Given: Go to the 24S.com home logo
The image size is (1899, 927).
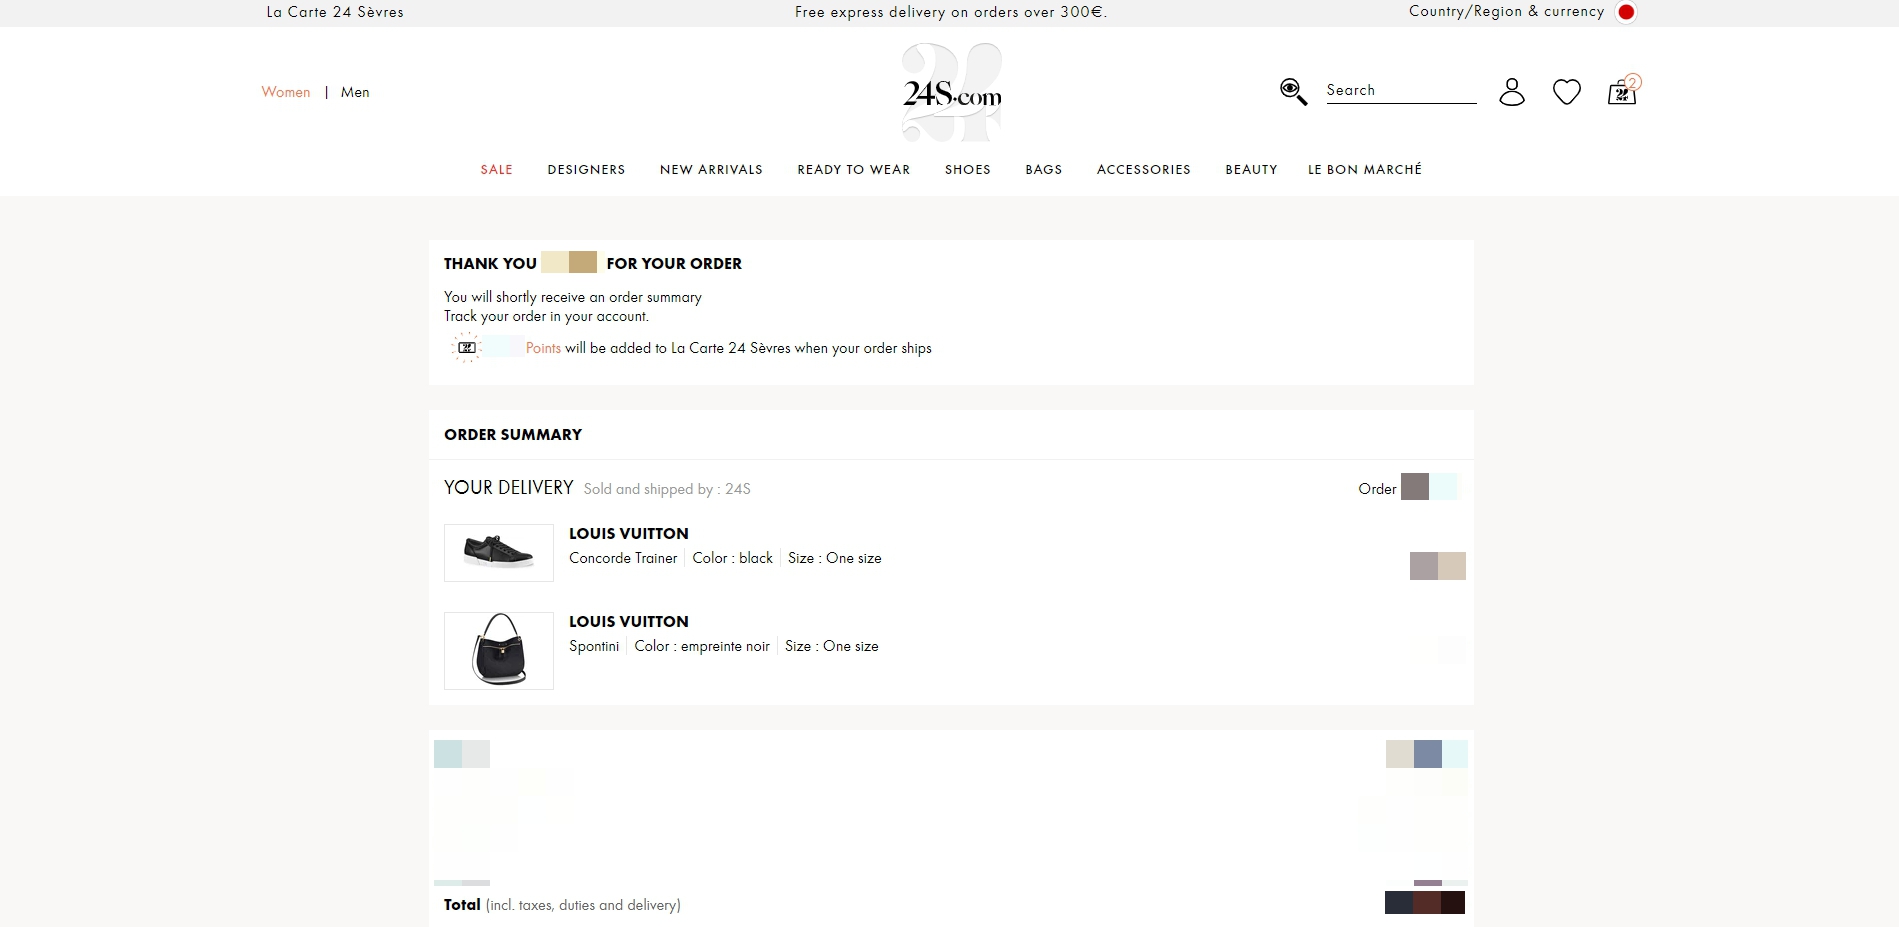Looking at the screenshot, I should pyautogui.click(x=952, y=93).
